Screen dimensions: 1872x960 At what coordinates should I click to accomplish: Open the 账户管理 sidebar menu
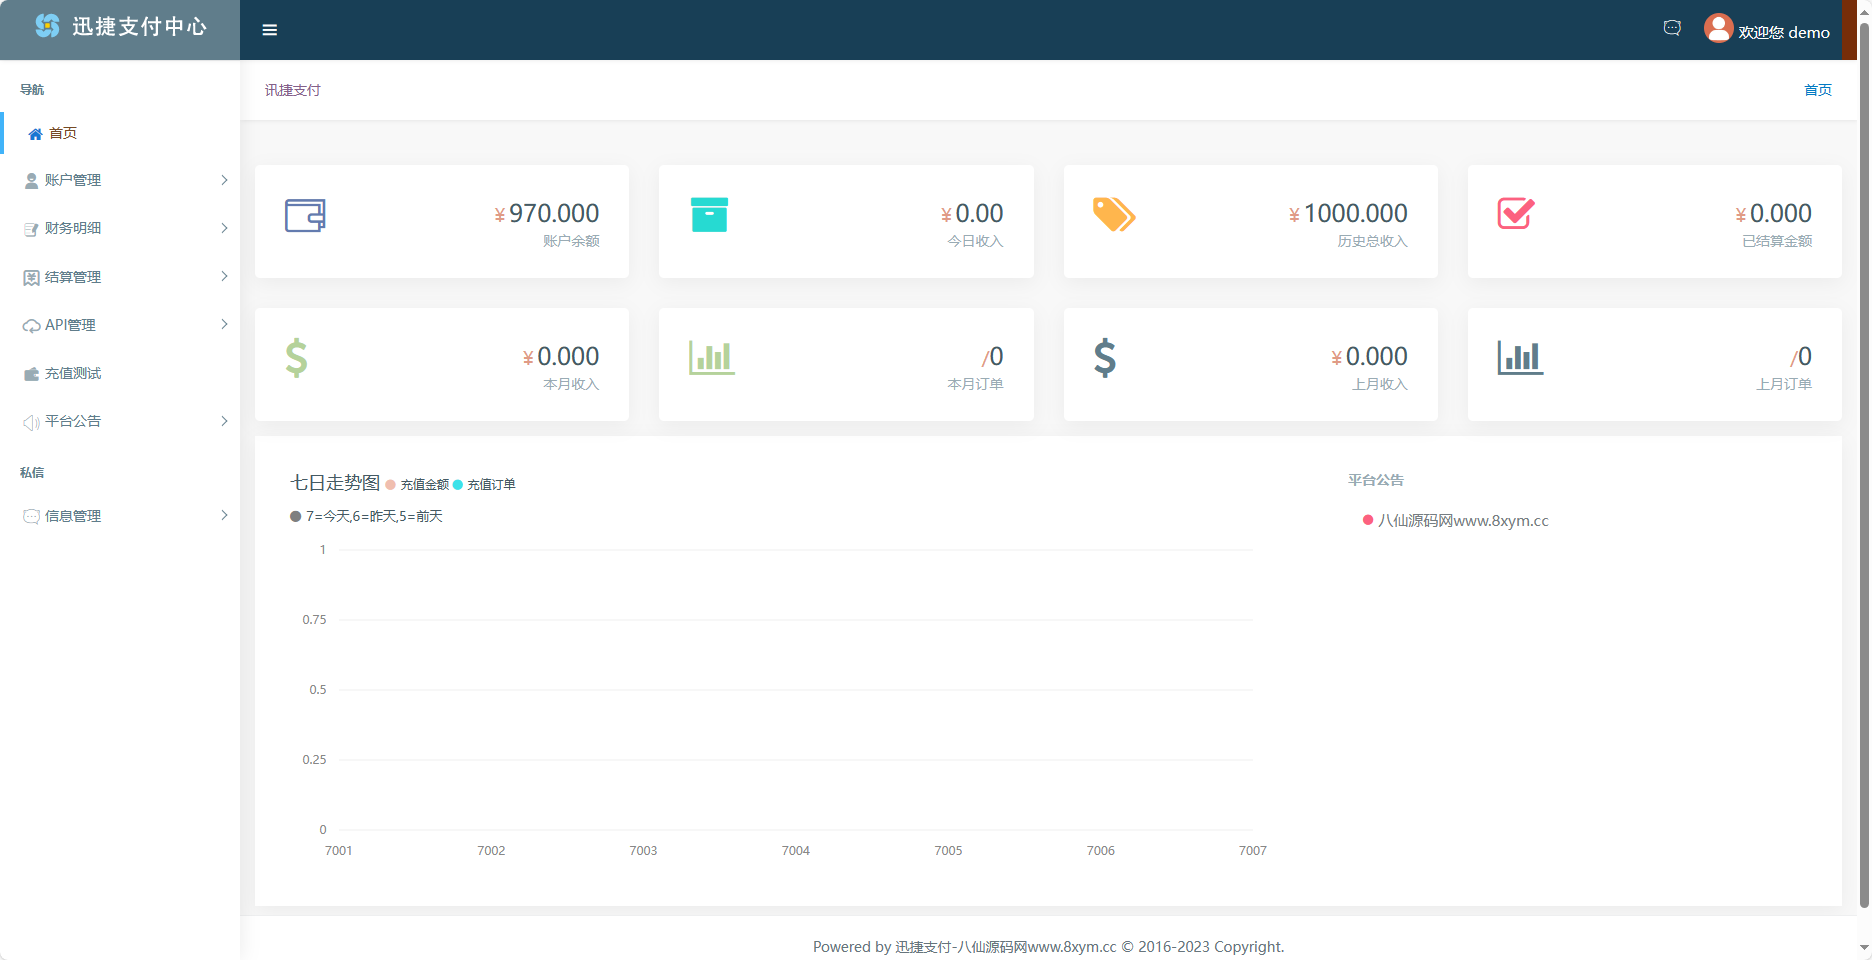coord(120,180)
